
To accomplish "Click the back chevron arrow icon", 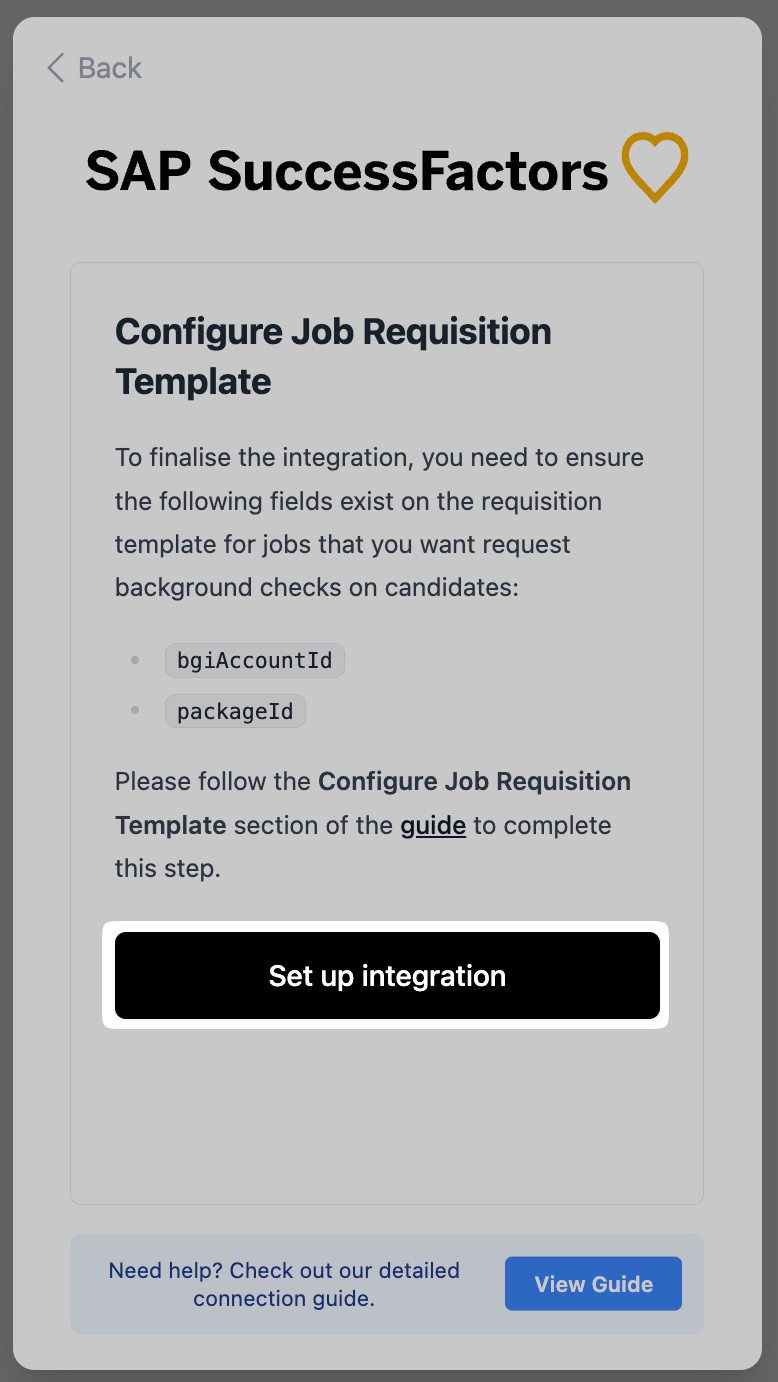I will tap(56, 68).
